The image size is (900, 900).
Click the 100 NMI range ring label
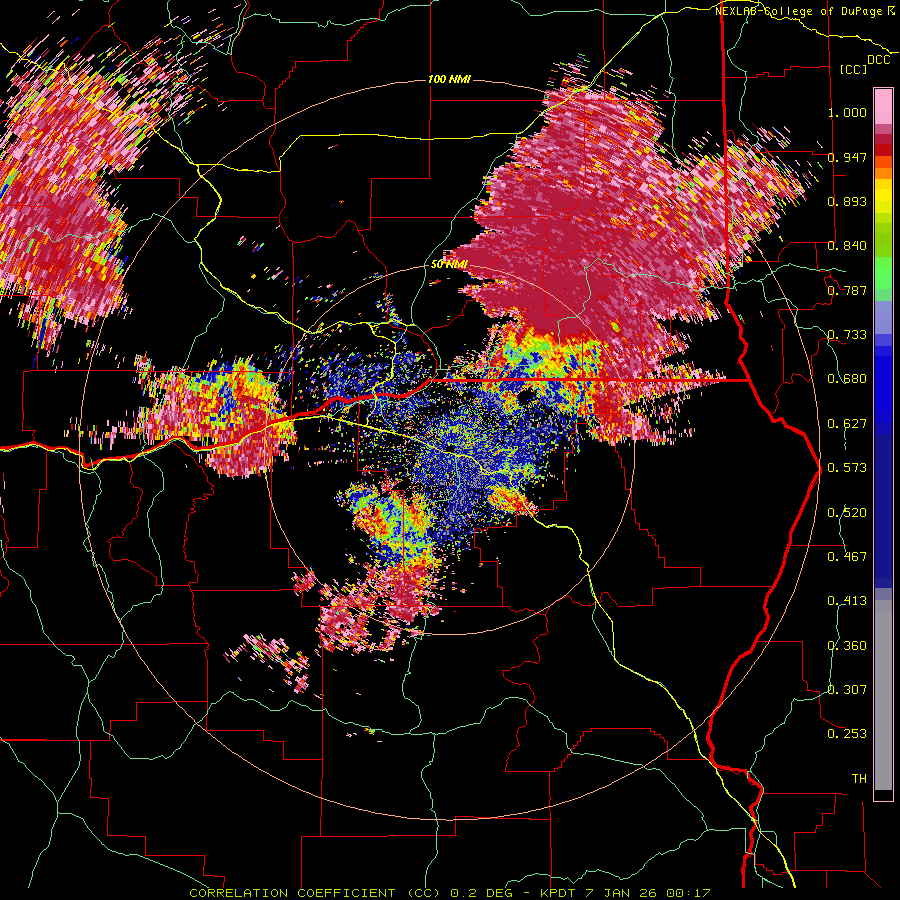449,79
